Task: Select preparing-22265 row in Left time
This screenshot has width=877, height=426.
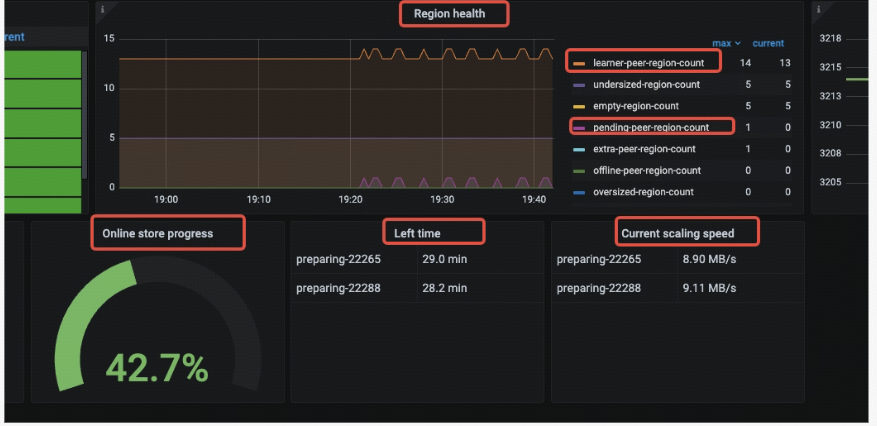Action: point(417,259)
